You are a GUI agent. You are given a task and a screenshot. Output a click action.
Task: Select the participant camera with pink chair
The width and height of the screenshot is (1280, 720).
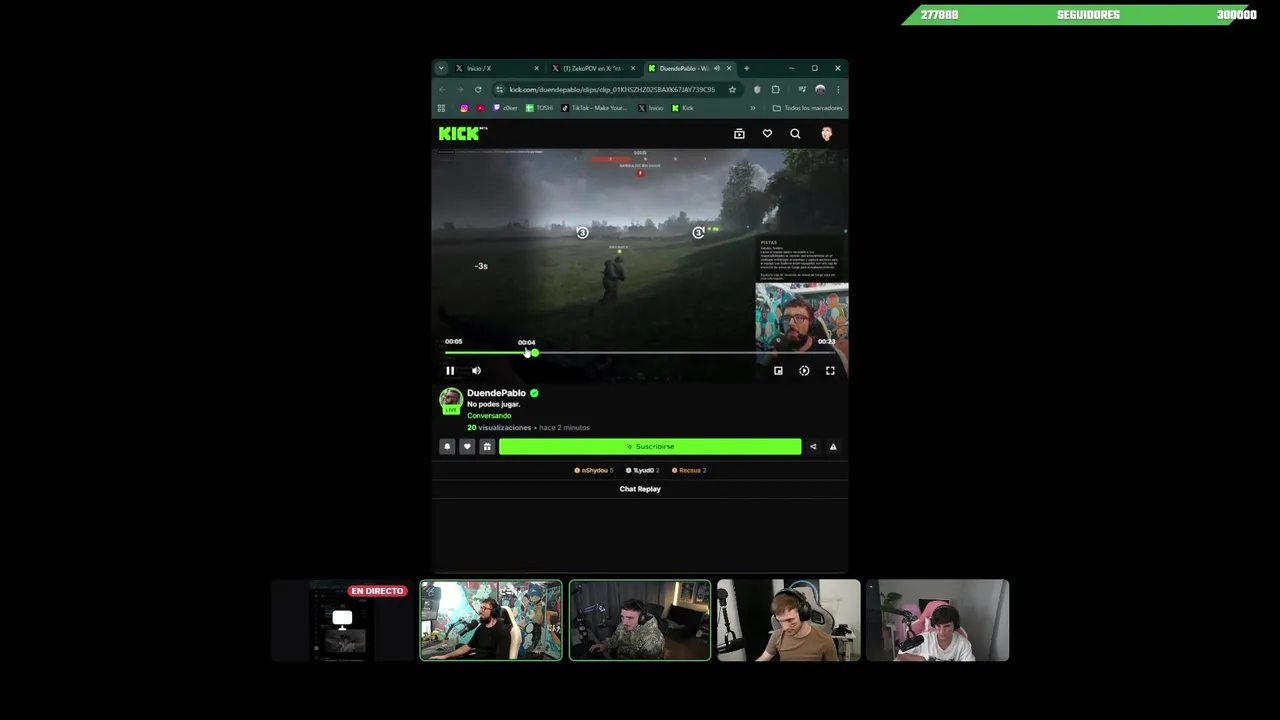pyautogui.click(x=938, y=621)
